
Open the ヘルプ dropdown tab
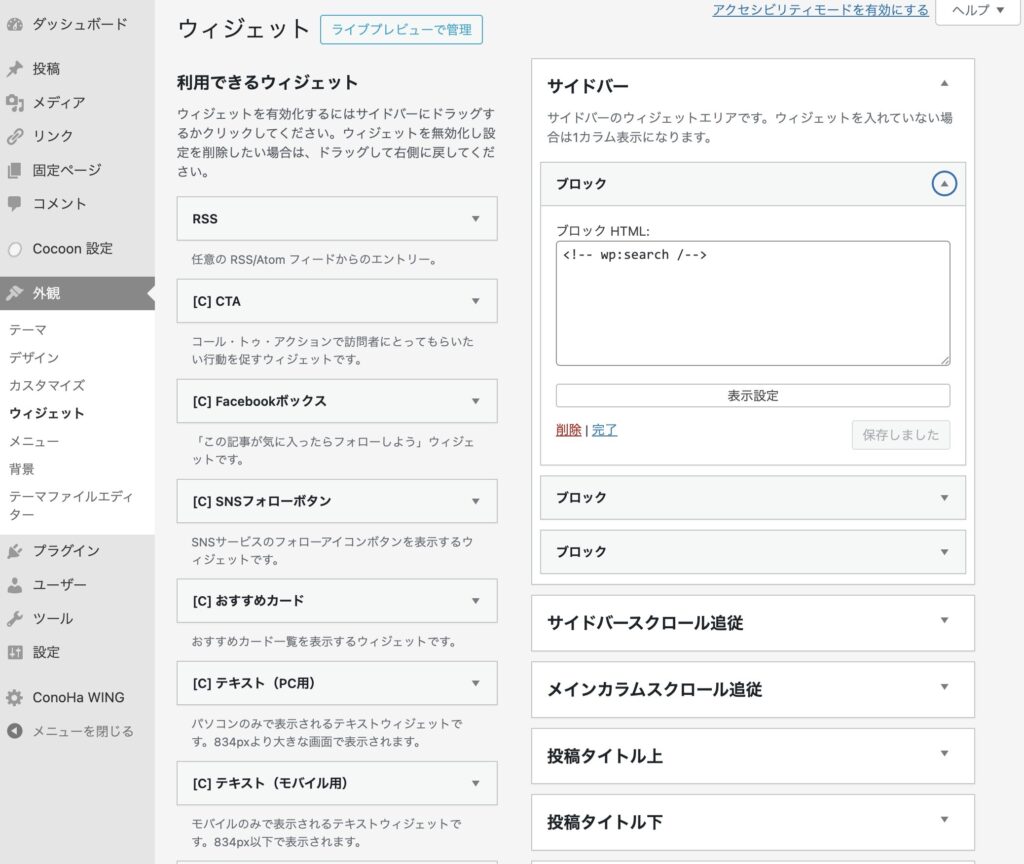[x=978, y=10]
